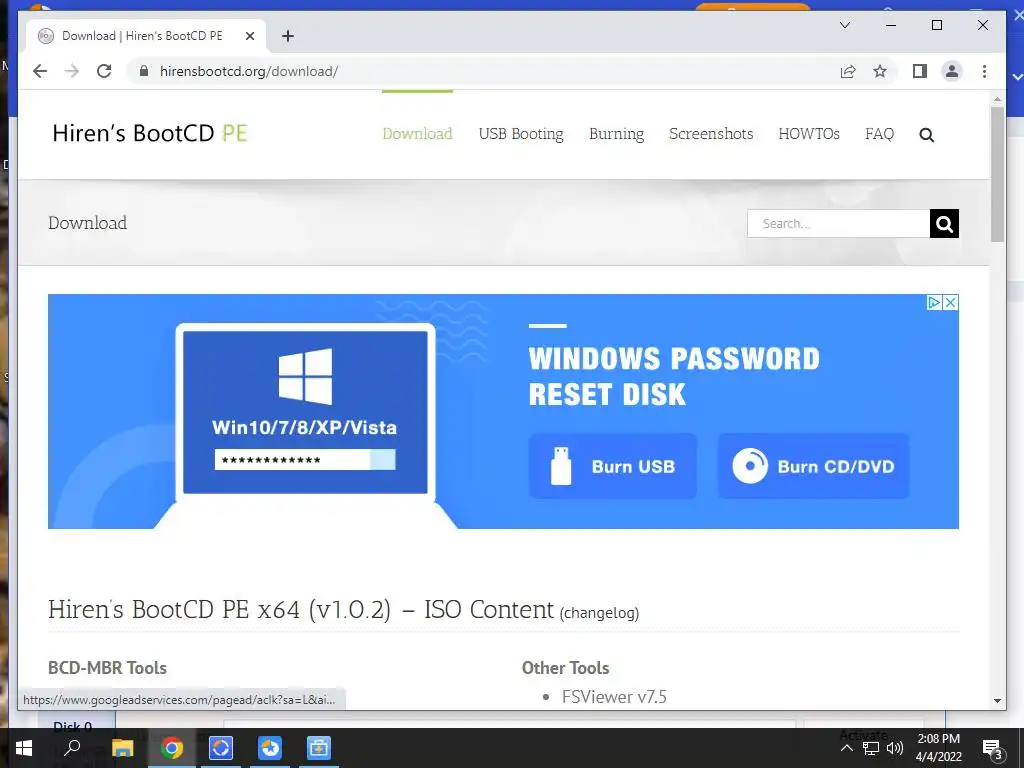The height and width of the screenshot is (768, 1024).
Task: Close the Windows Password Reset ad
Action: coord(951,302)
